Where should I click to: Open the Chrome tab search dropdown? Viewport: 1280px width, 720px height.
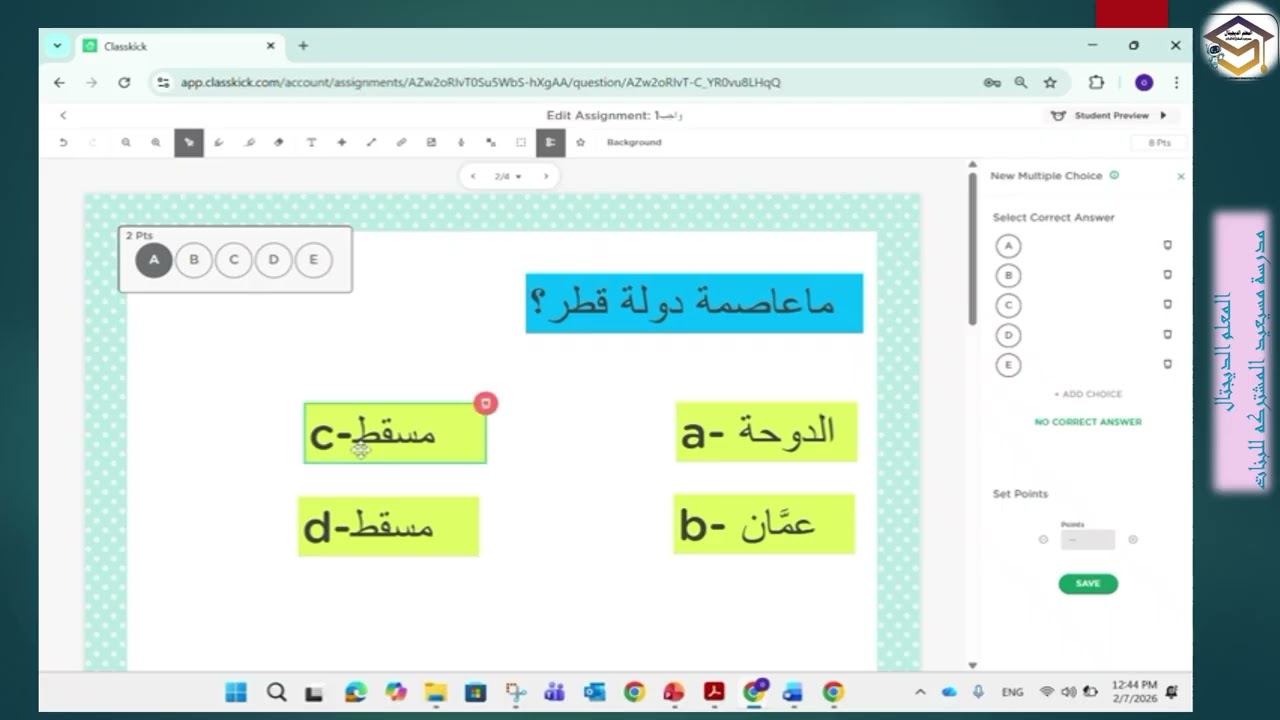click(x=57, y=46)
